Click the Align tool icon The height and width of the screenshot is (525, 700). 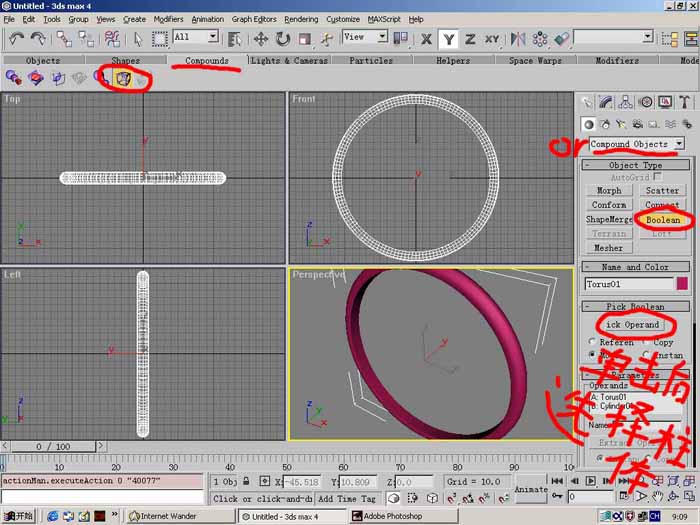tap(562, 39)
